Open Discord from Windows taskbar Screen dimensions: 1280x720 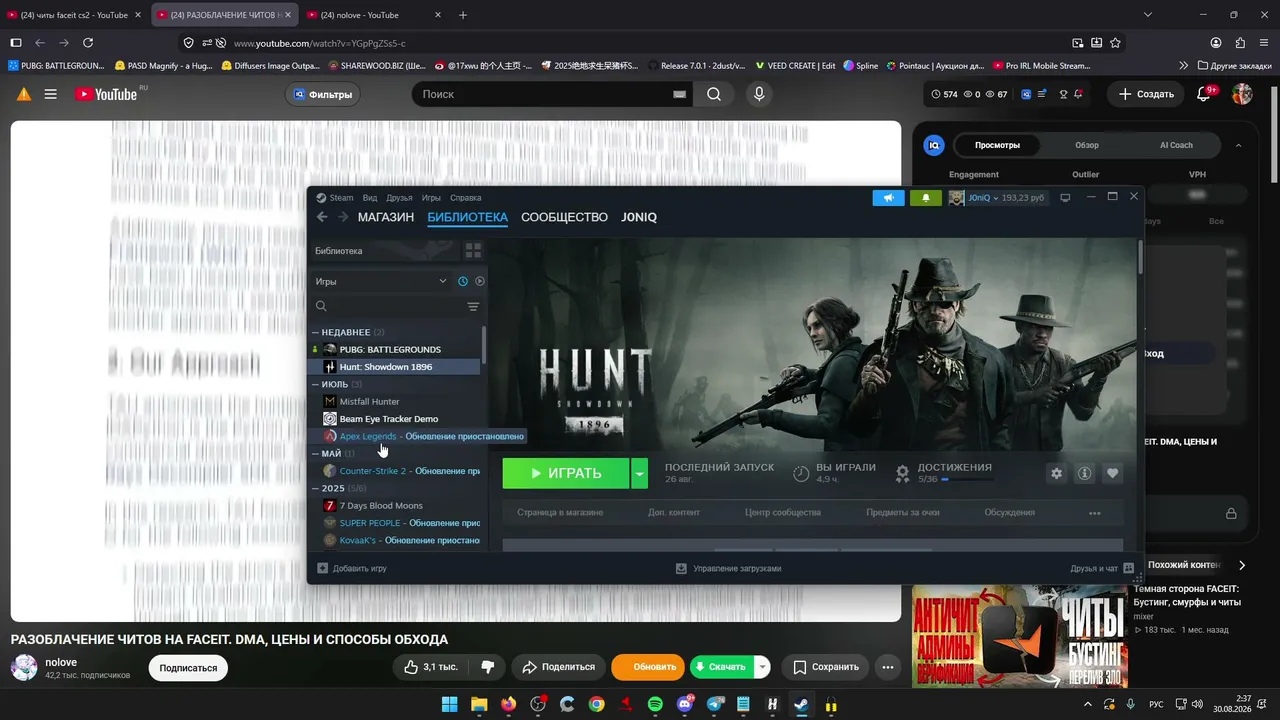686,704
